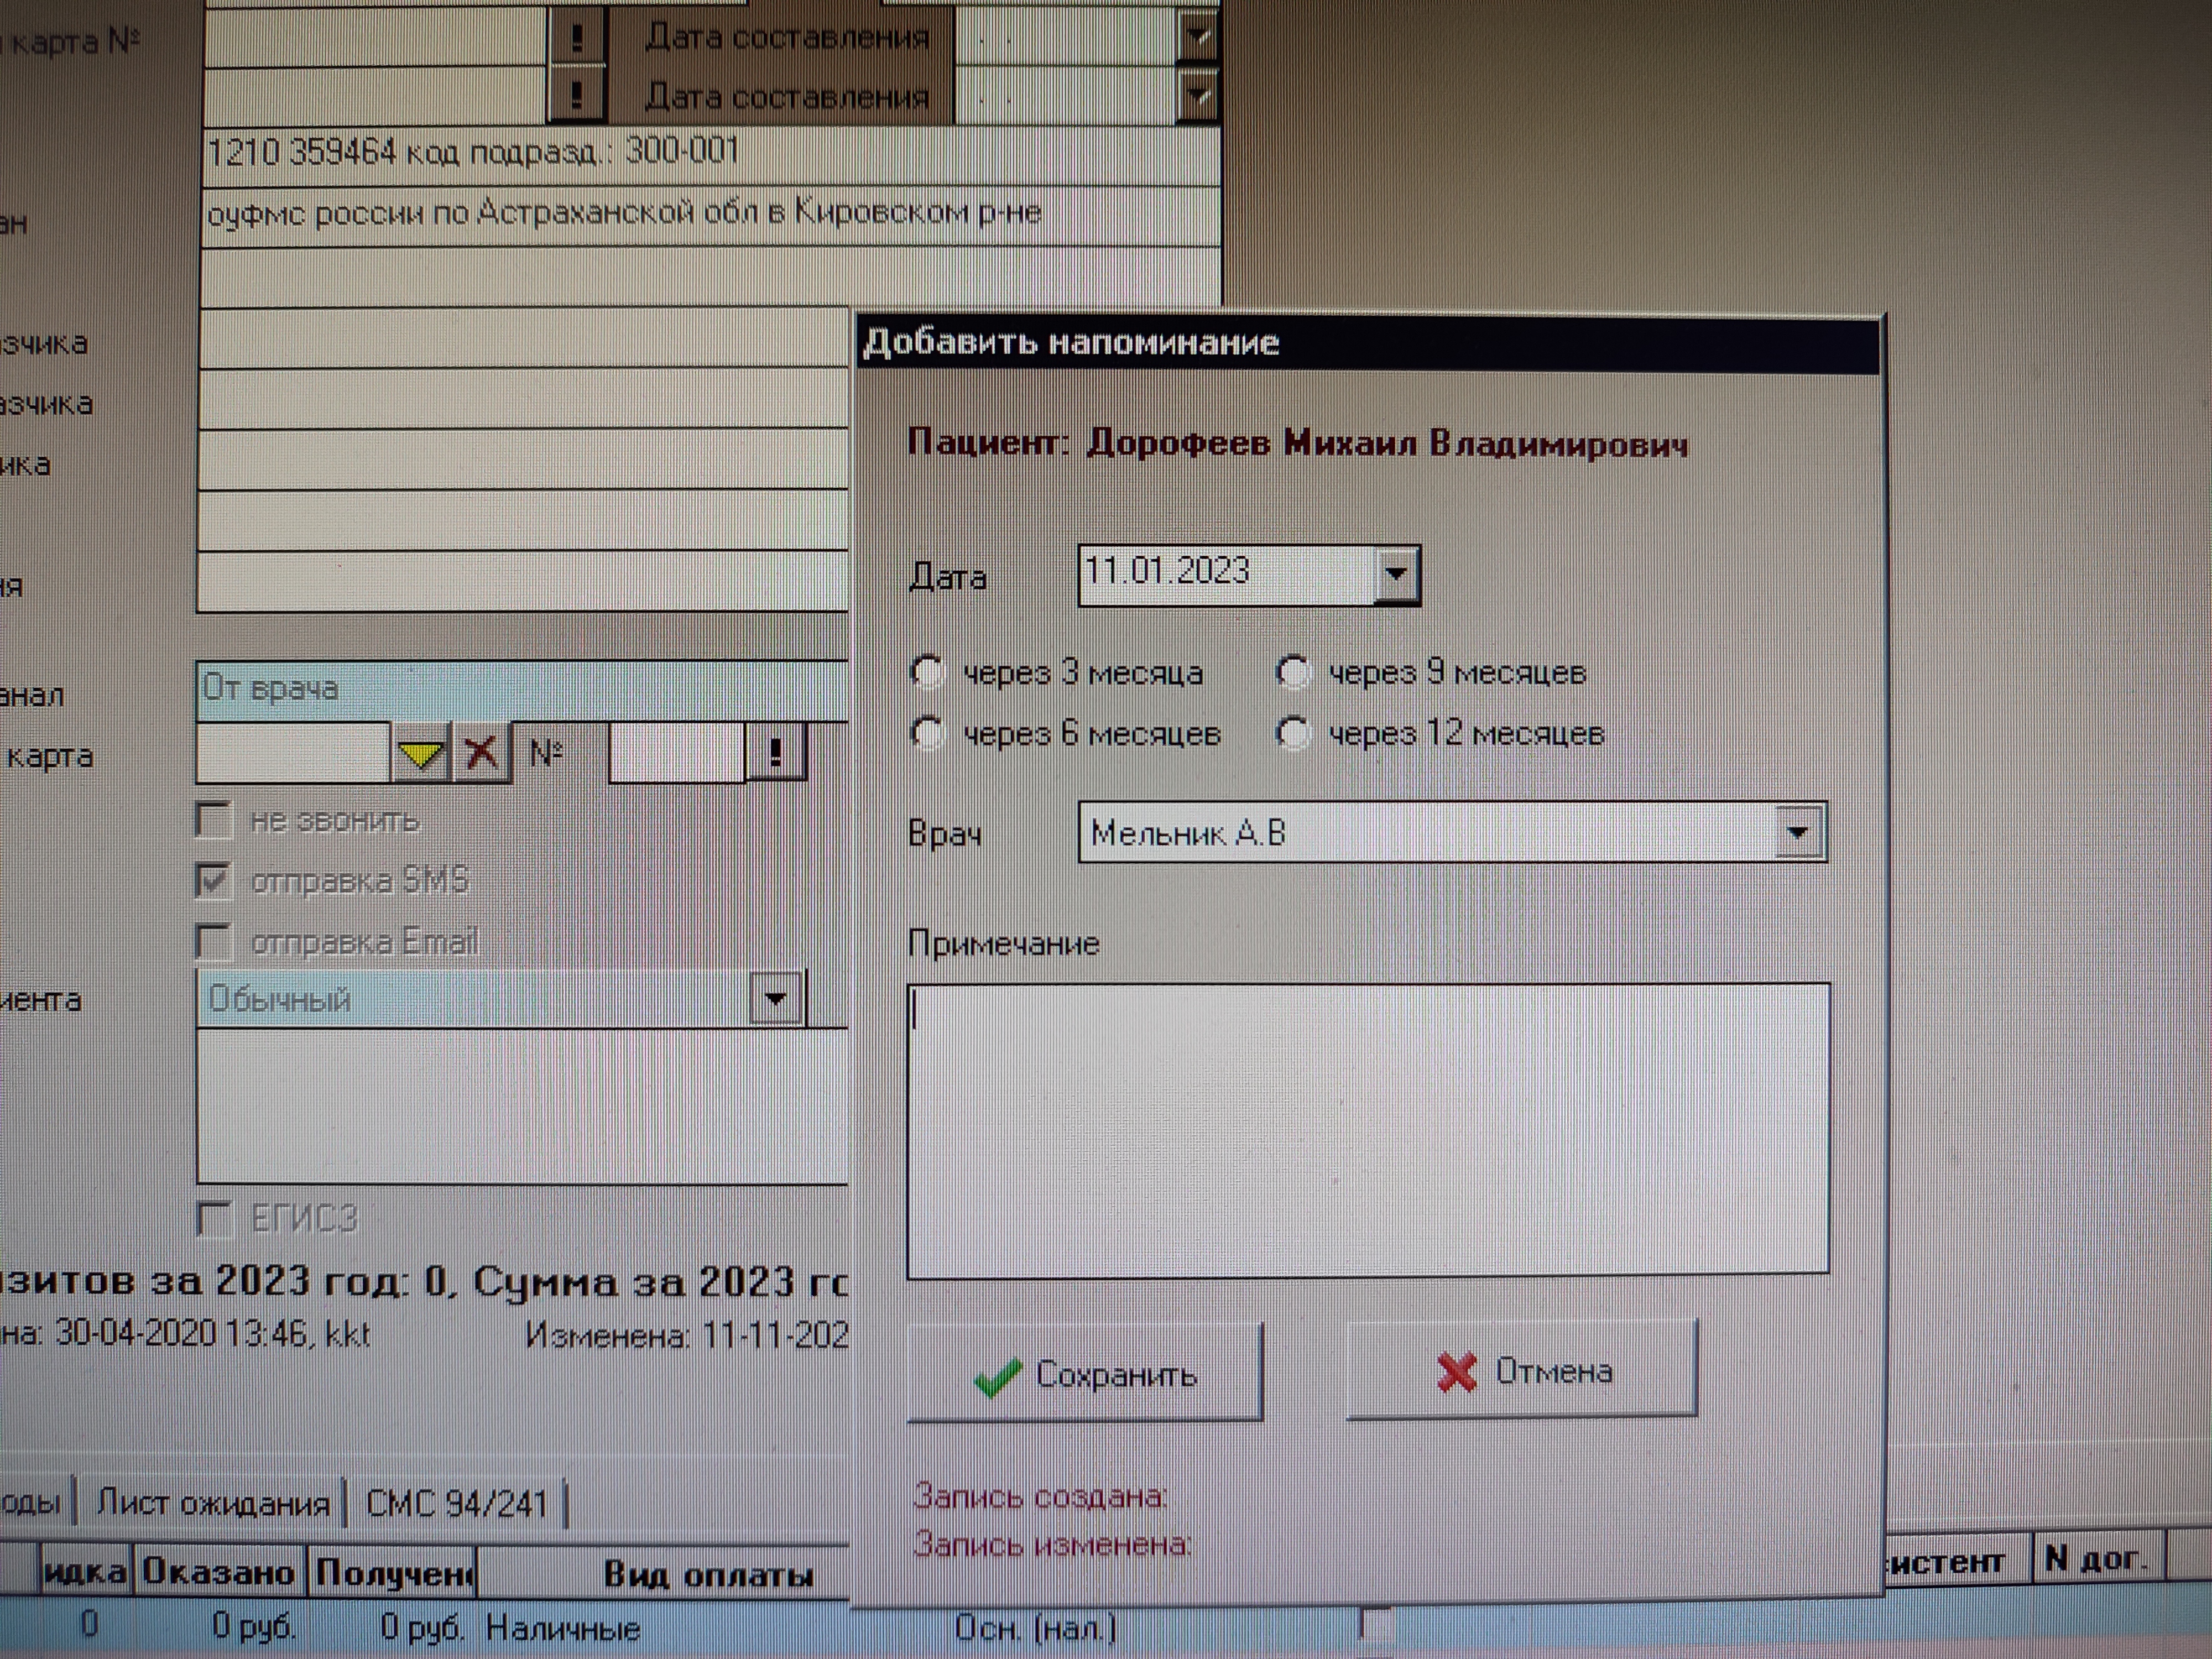This screenshot has height=1659, width=2212.
Task: Choose reminder 'через 6 месяцев'
Action: coord(928,734)
